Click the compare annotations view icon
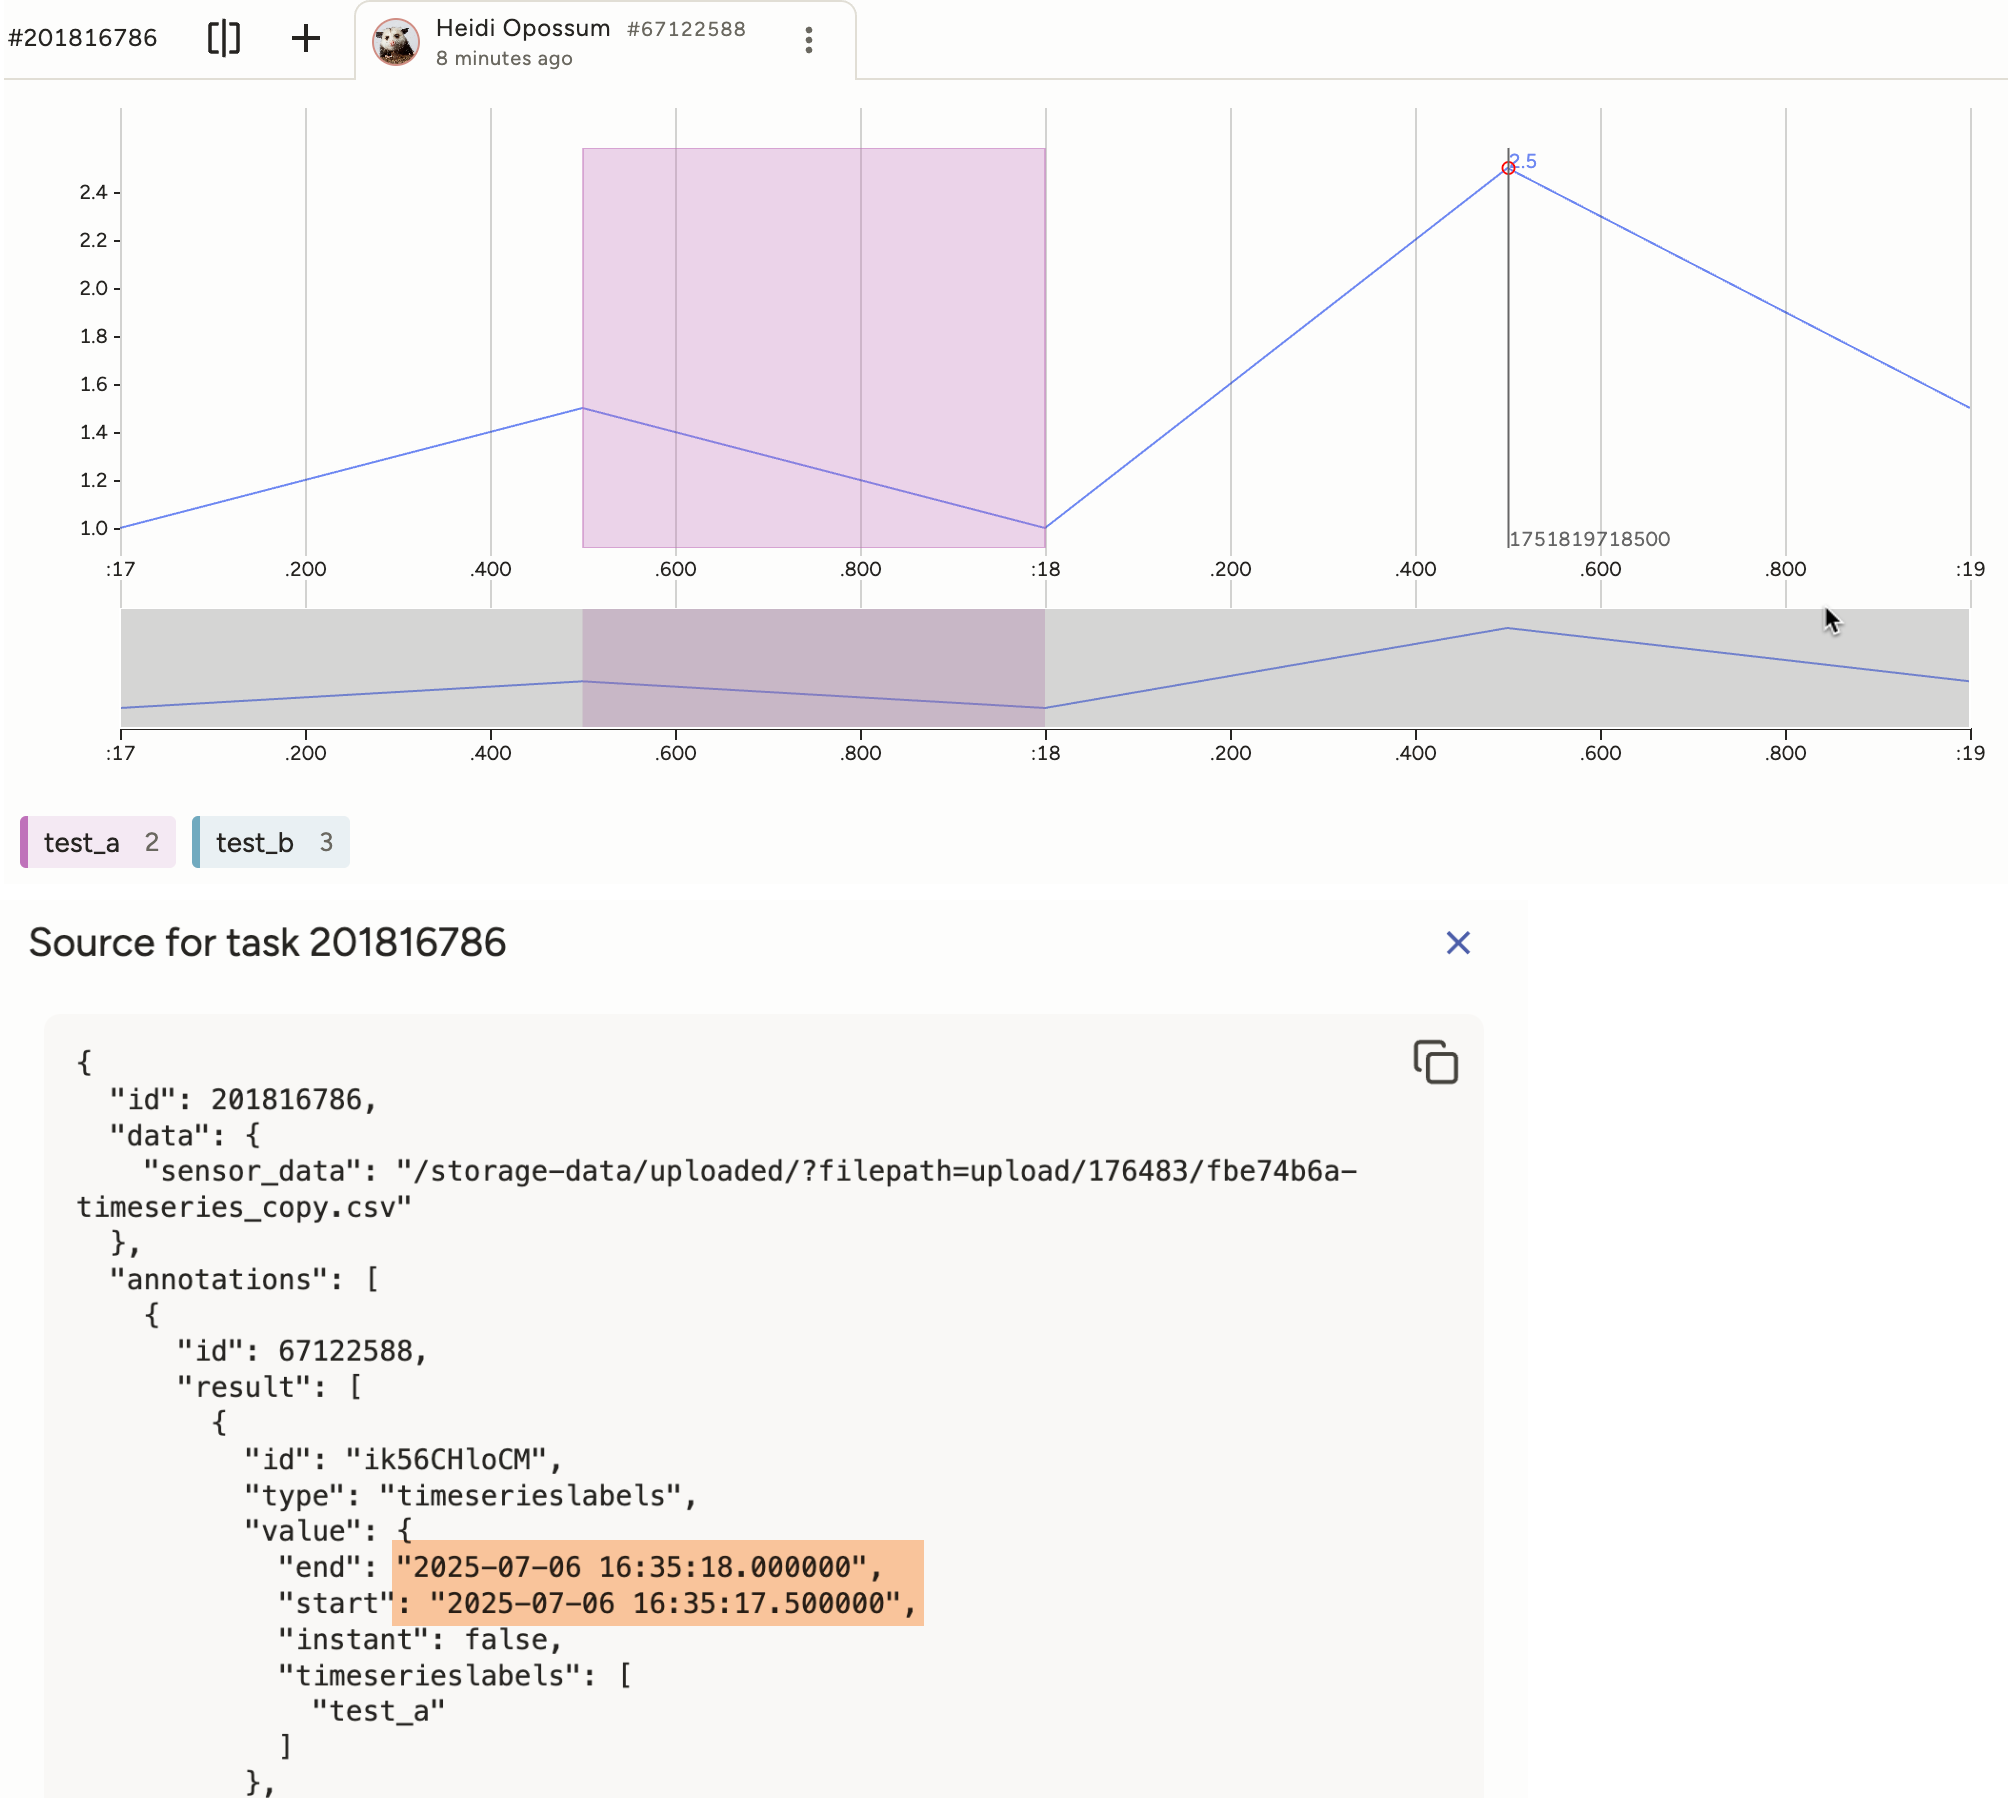 [222, 39]
